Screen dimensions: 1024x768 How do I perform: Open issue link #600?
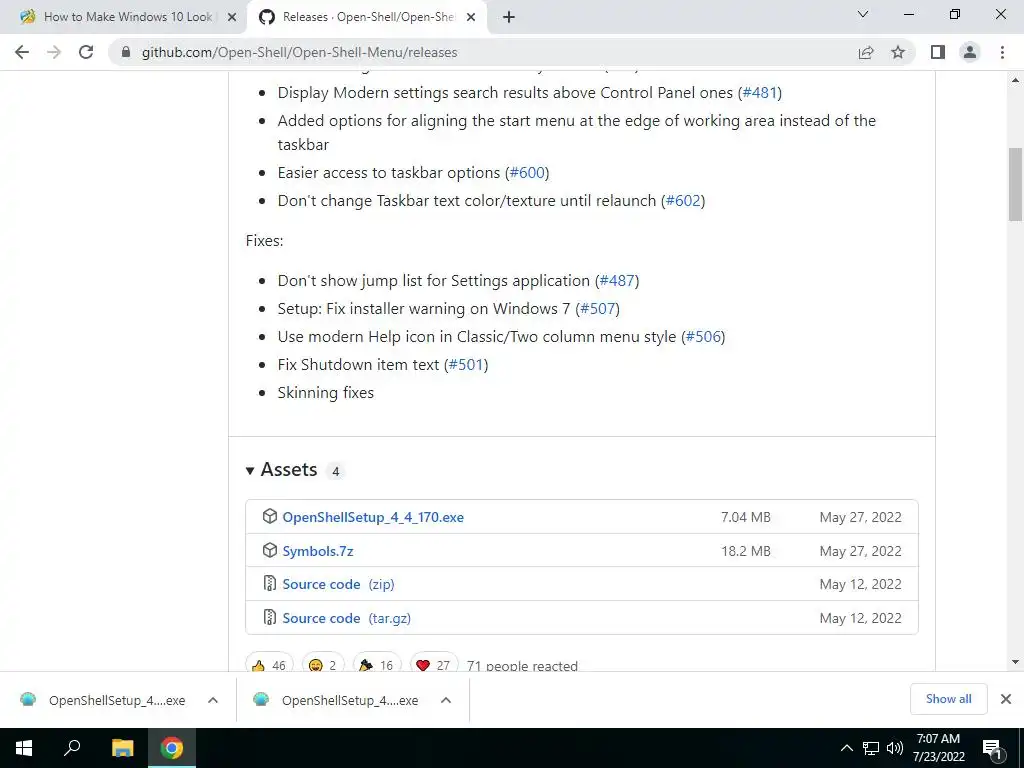527,173
